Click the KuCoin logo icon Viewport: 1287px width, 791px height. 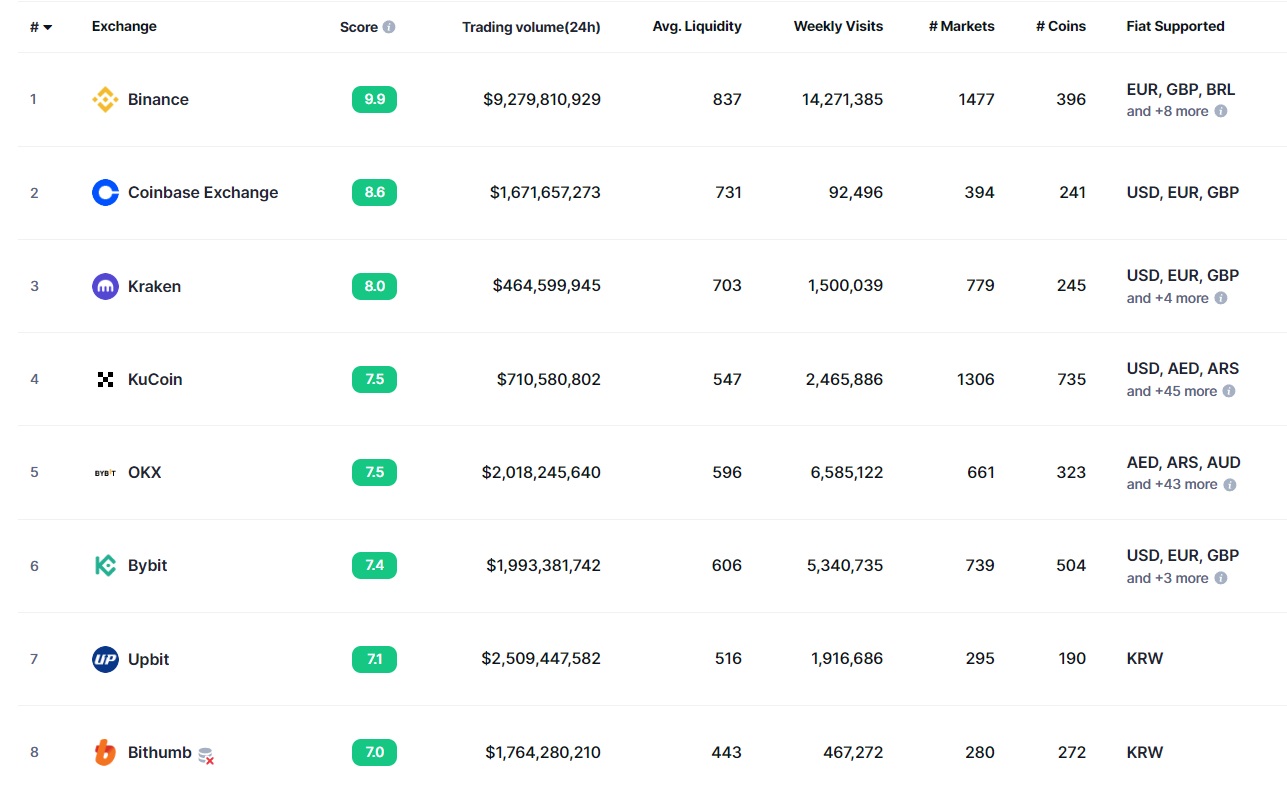tap(105, 379)
